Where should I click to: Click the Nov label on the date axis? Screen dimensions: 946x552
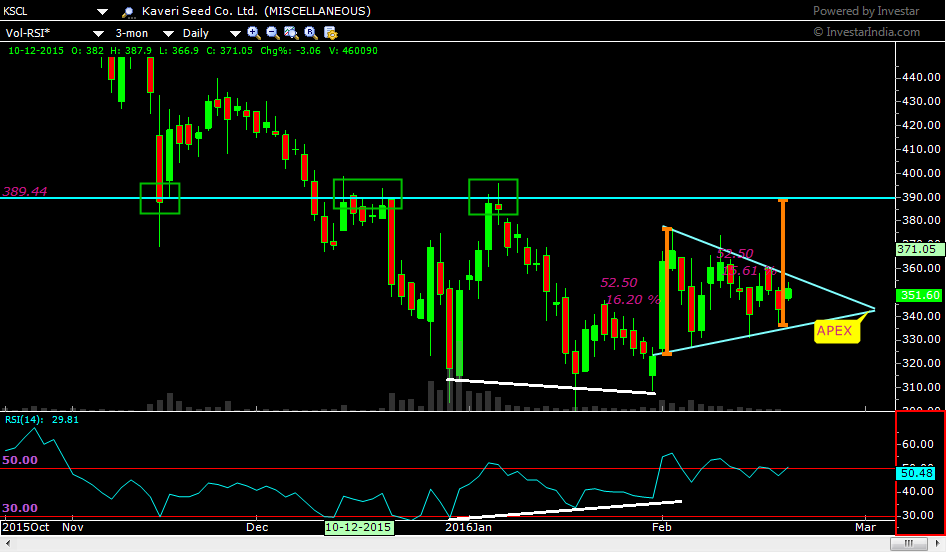coord(73,527)
